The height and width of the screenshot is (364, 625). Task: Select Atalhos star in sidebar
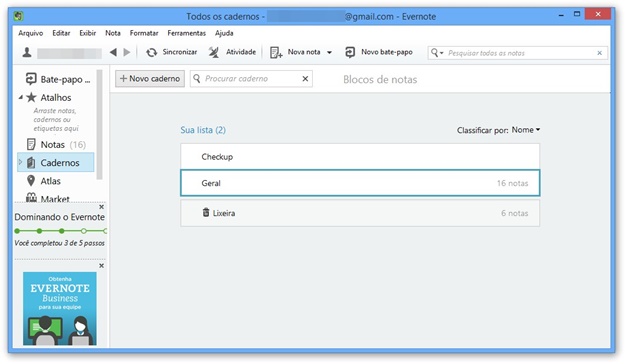[x=31, y=97]
